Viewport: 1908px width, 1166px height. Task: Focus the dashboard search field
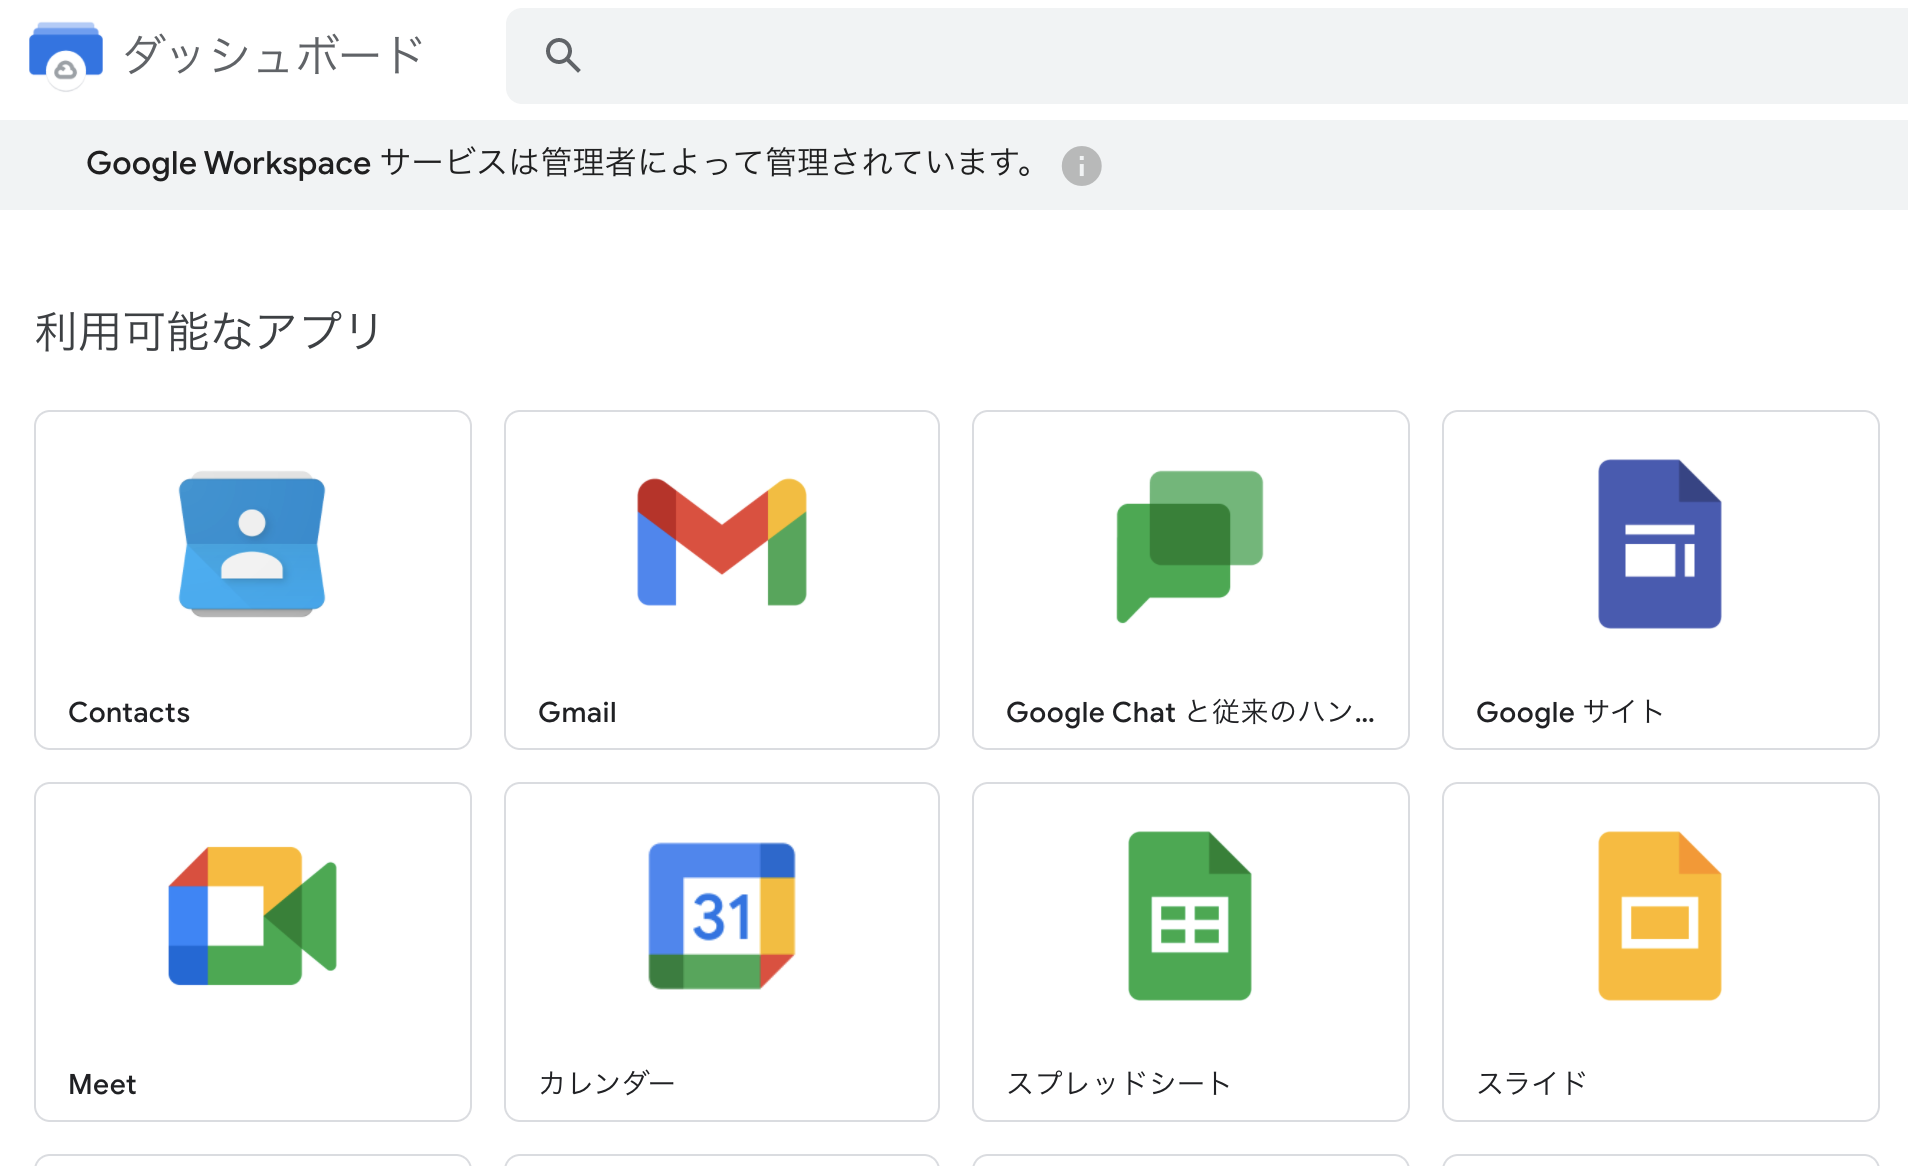click(1207, 56)
